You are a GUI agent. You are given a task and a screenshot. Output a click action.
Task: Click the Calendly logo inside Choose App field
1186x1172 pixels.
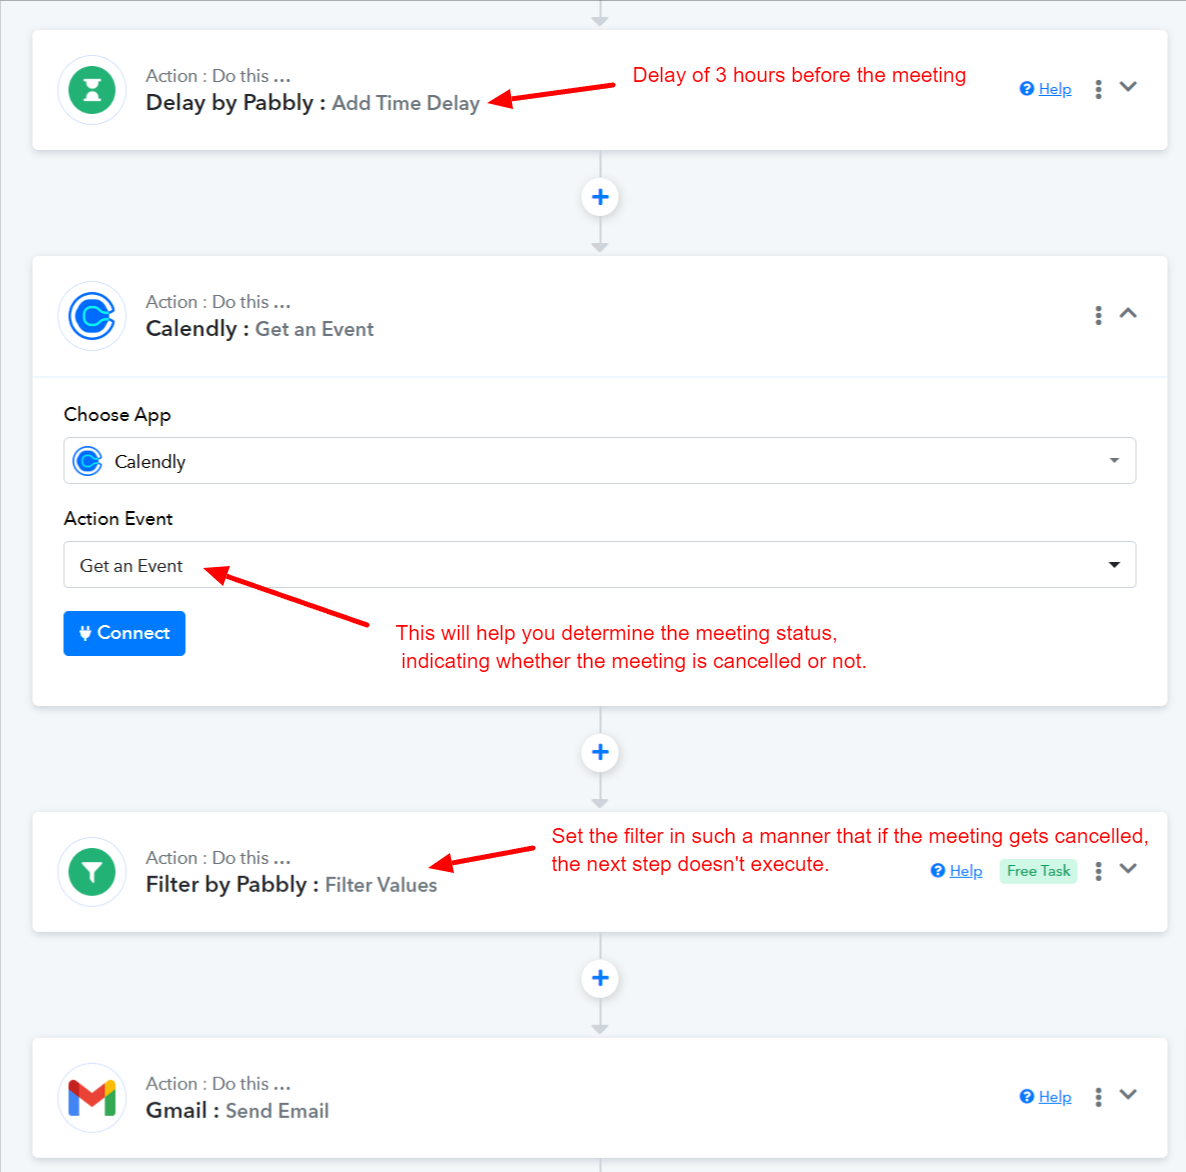point(88,461)
